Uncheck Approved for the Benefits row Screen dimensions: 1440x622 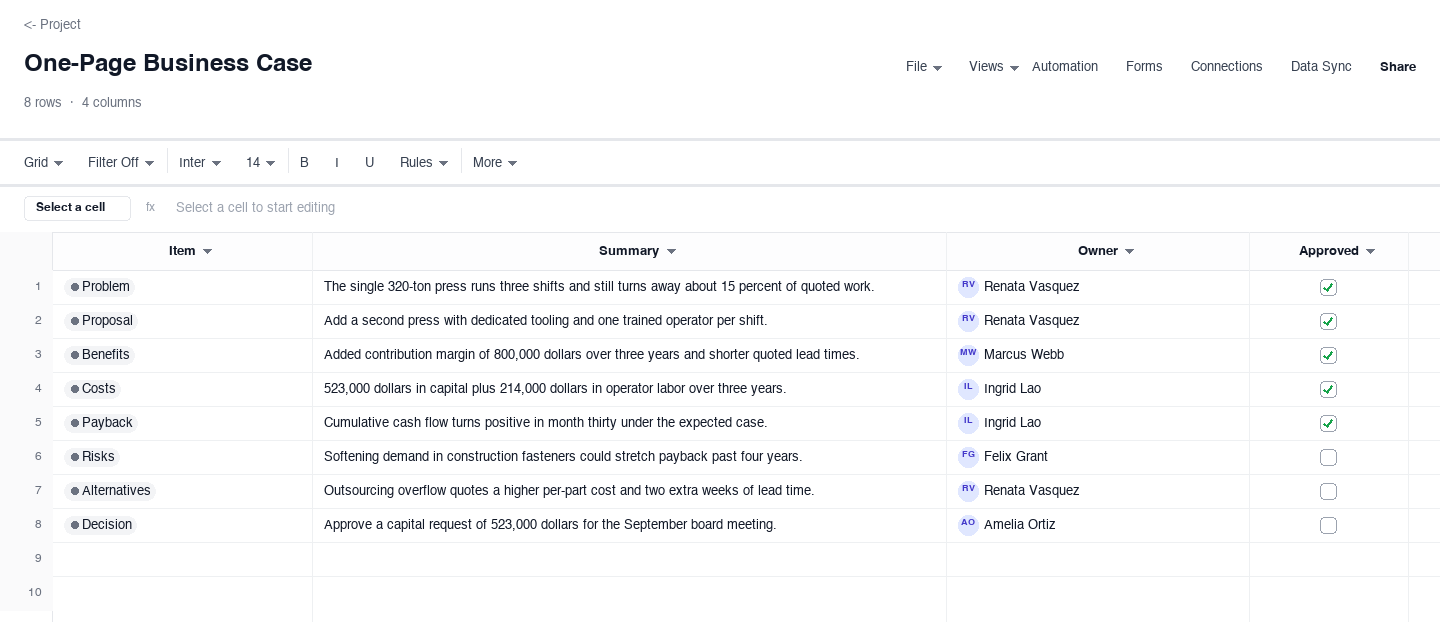1328,355
